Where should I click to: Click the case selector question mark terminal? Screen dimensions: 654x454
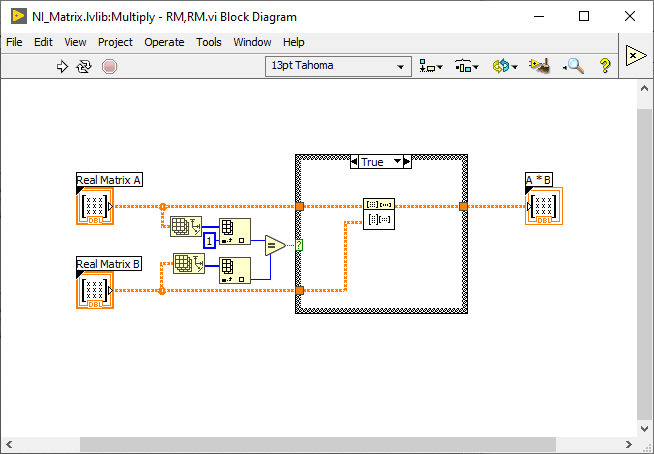(x=299, y=245)
